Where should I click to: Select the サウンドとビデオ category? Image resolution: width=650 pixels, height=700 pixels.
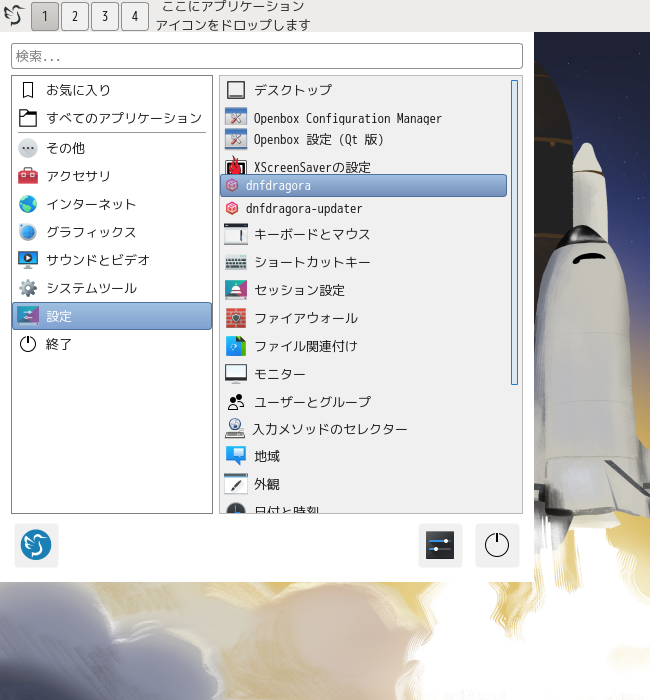(112, 260)
